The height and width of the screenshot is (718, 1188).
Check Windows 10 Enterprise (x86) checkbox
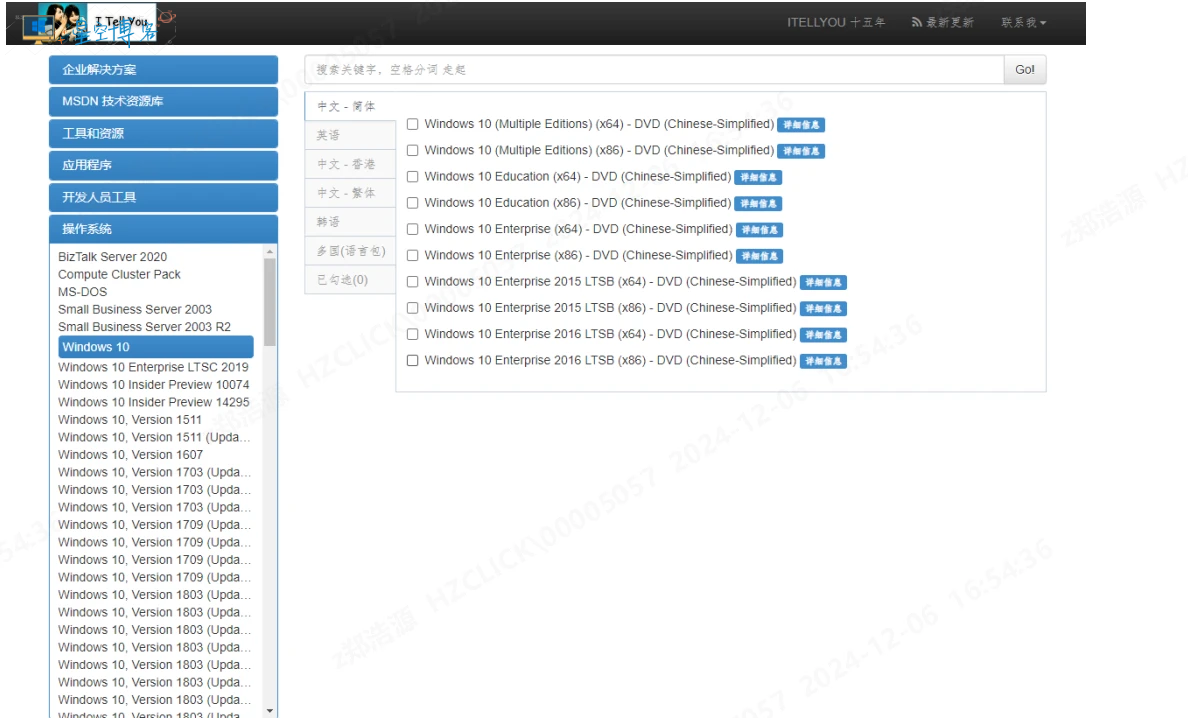click(x=413, y=255)
